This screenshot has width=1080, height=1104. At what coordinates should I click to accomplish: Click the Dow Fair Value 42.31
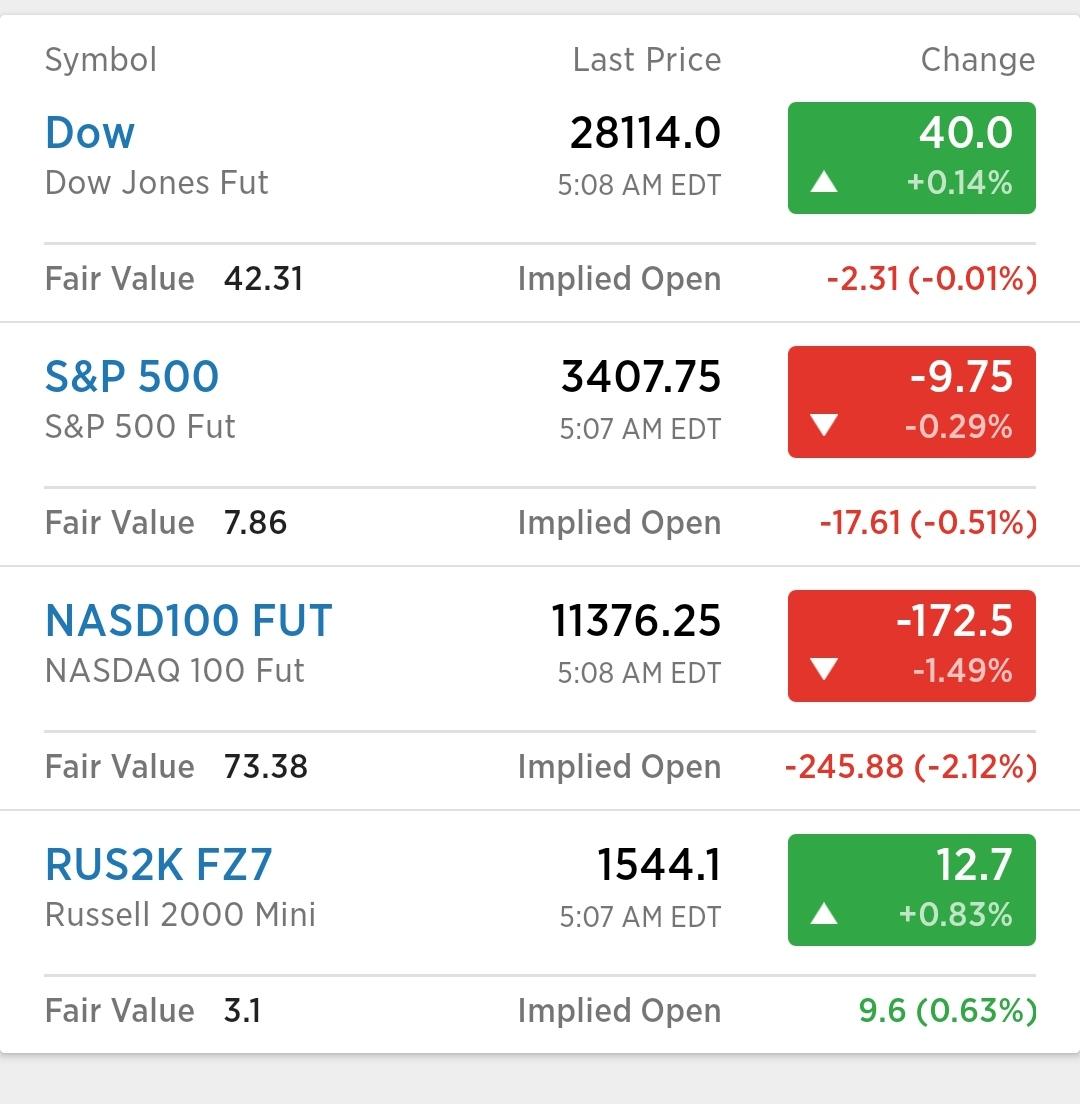[x=263, y=278]
